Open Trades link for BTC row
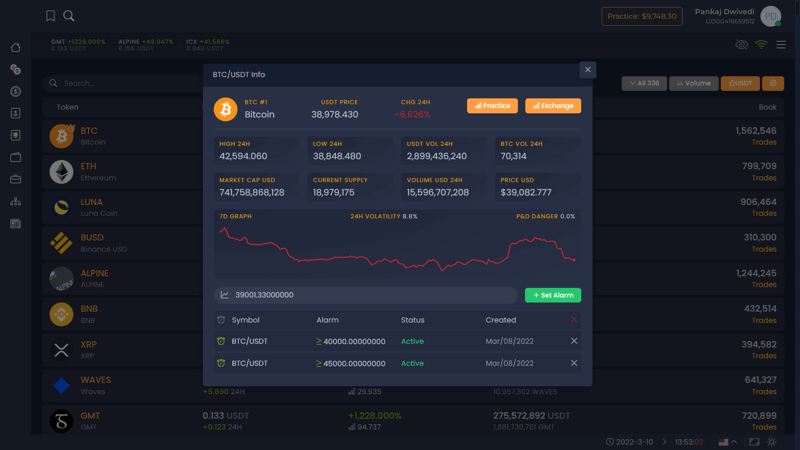800x450 pixels. click(x=764, y=142)
